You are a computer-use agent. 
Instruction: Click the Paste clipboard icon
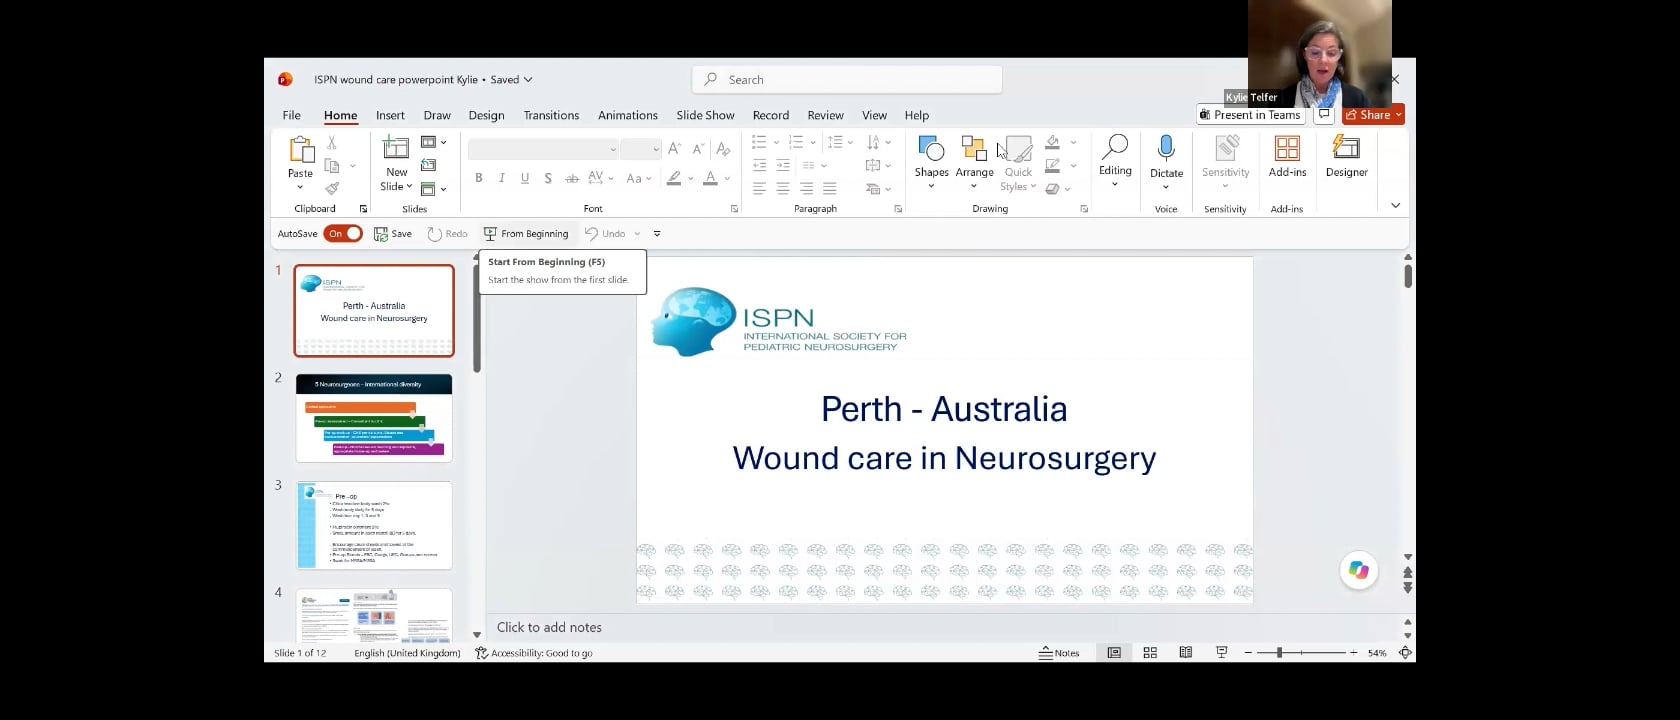(x=301, y=150)
